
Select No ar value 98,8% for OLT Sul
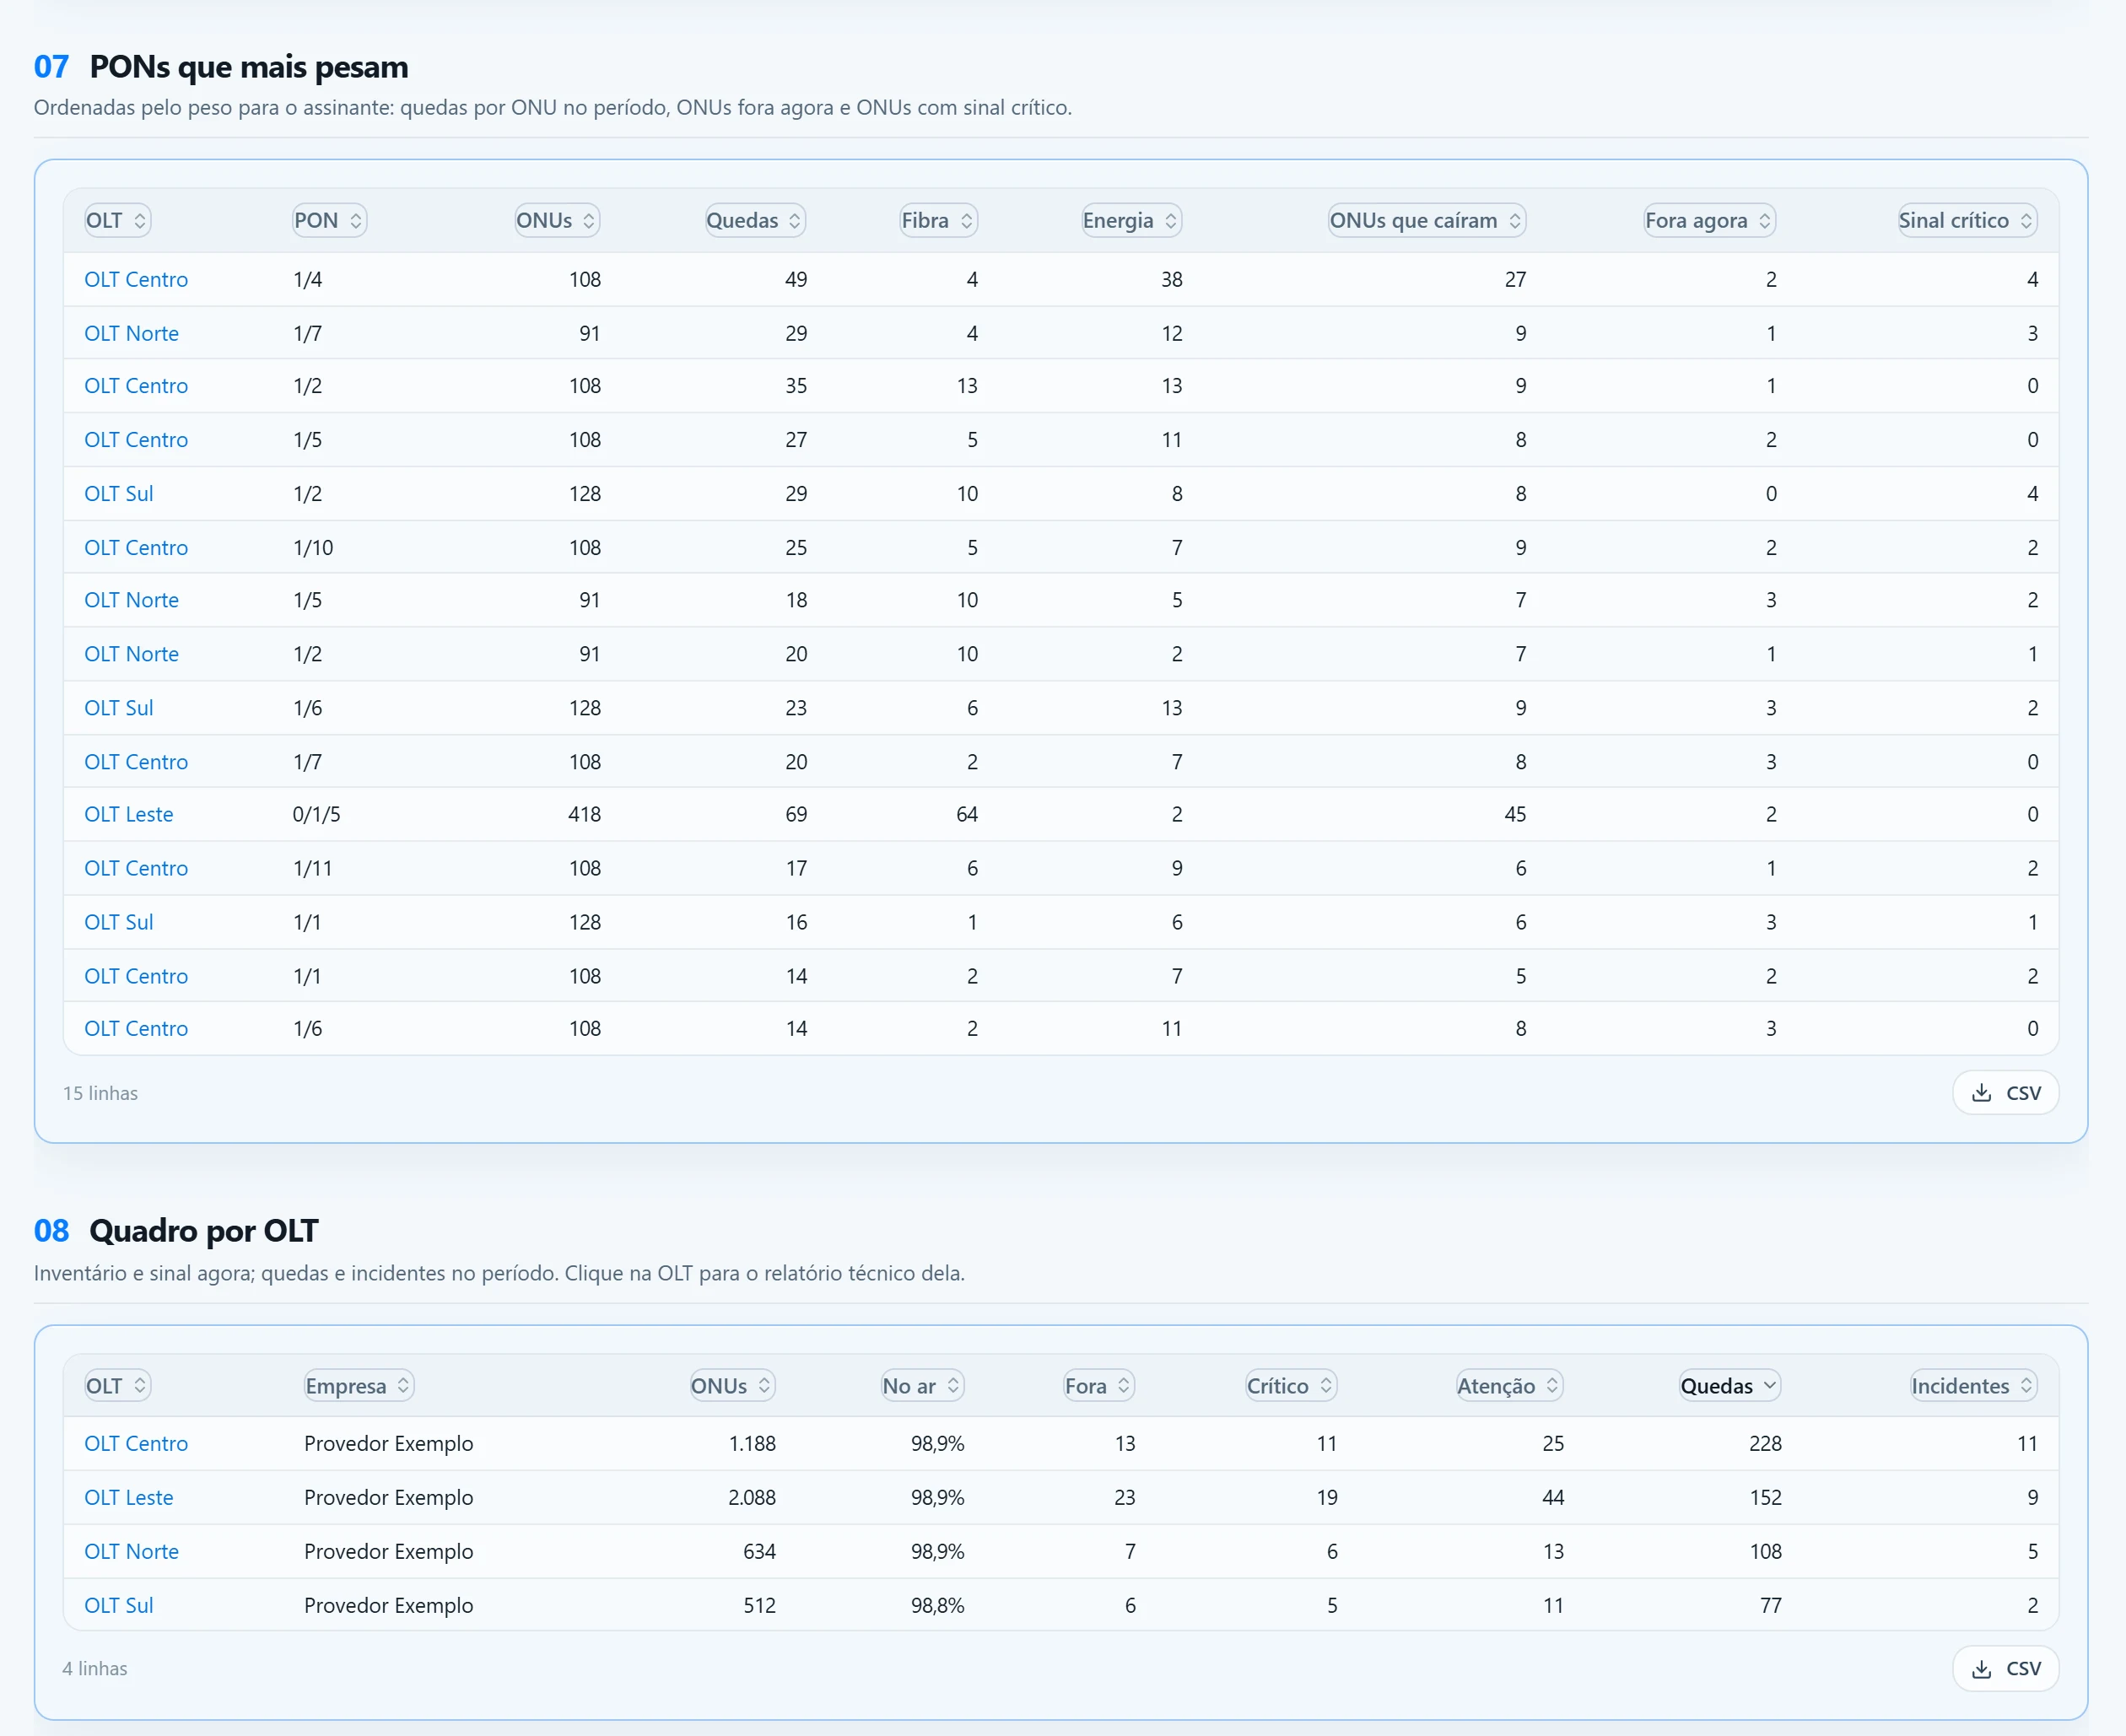coord(938,1606)
